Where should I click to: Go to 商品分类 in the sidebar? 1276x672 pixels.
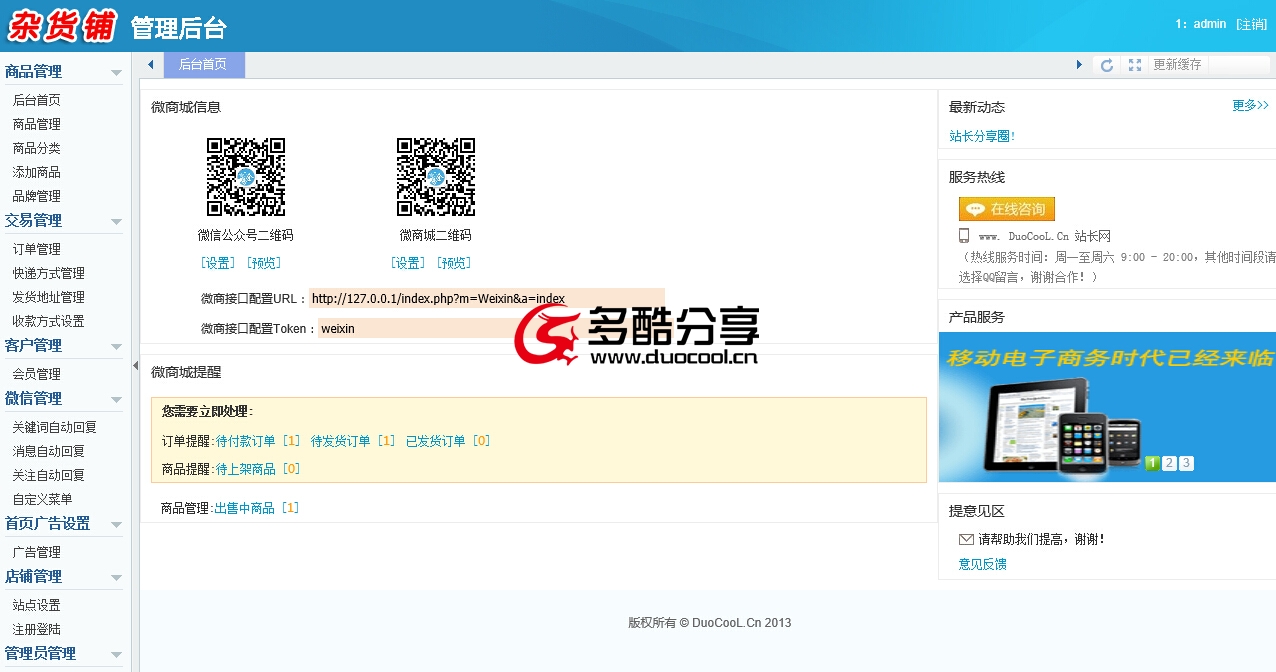point(36,148)
